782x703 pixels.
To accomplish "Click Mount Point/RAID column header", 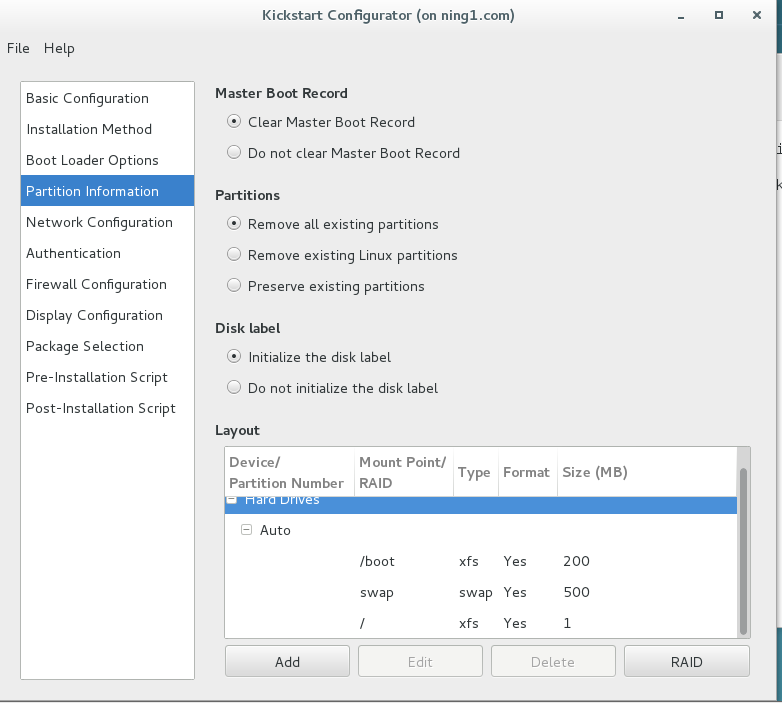I will (x=404, y=472).
